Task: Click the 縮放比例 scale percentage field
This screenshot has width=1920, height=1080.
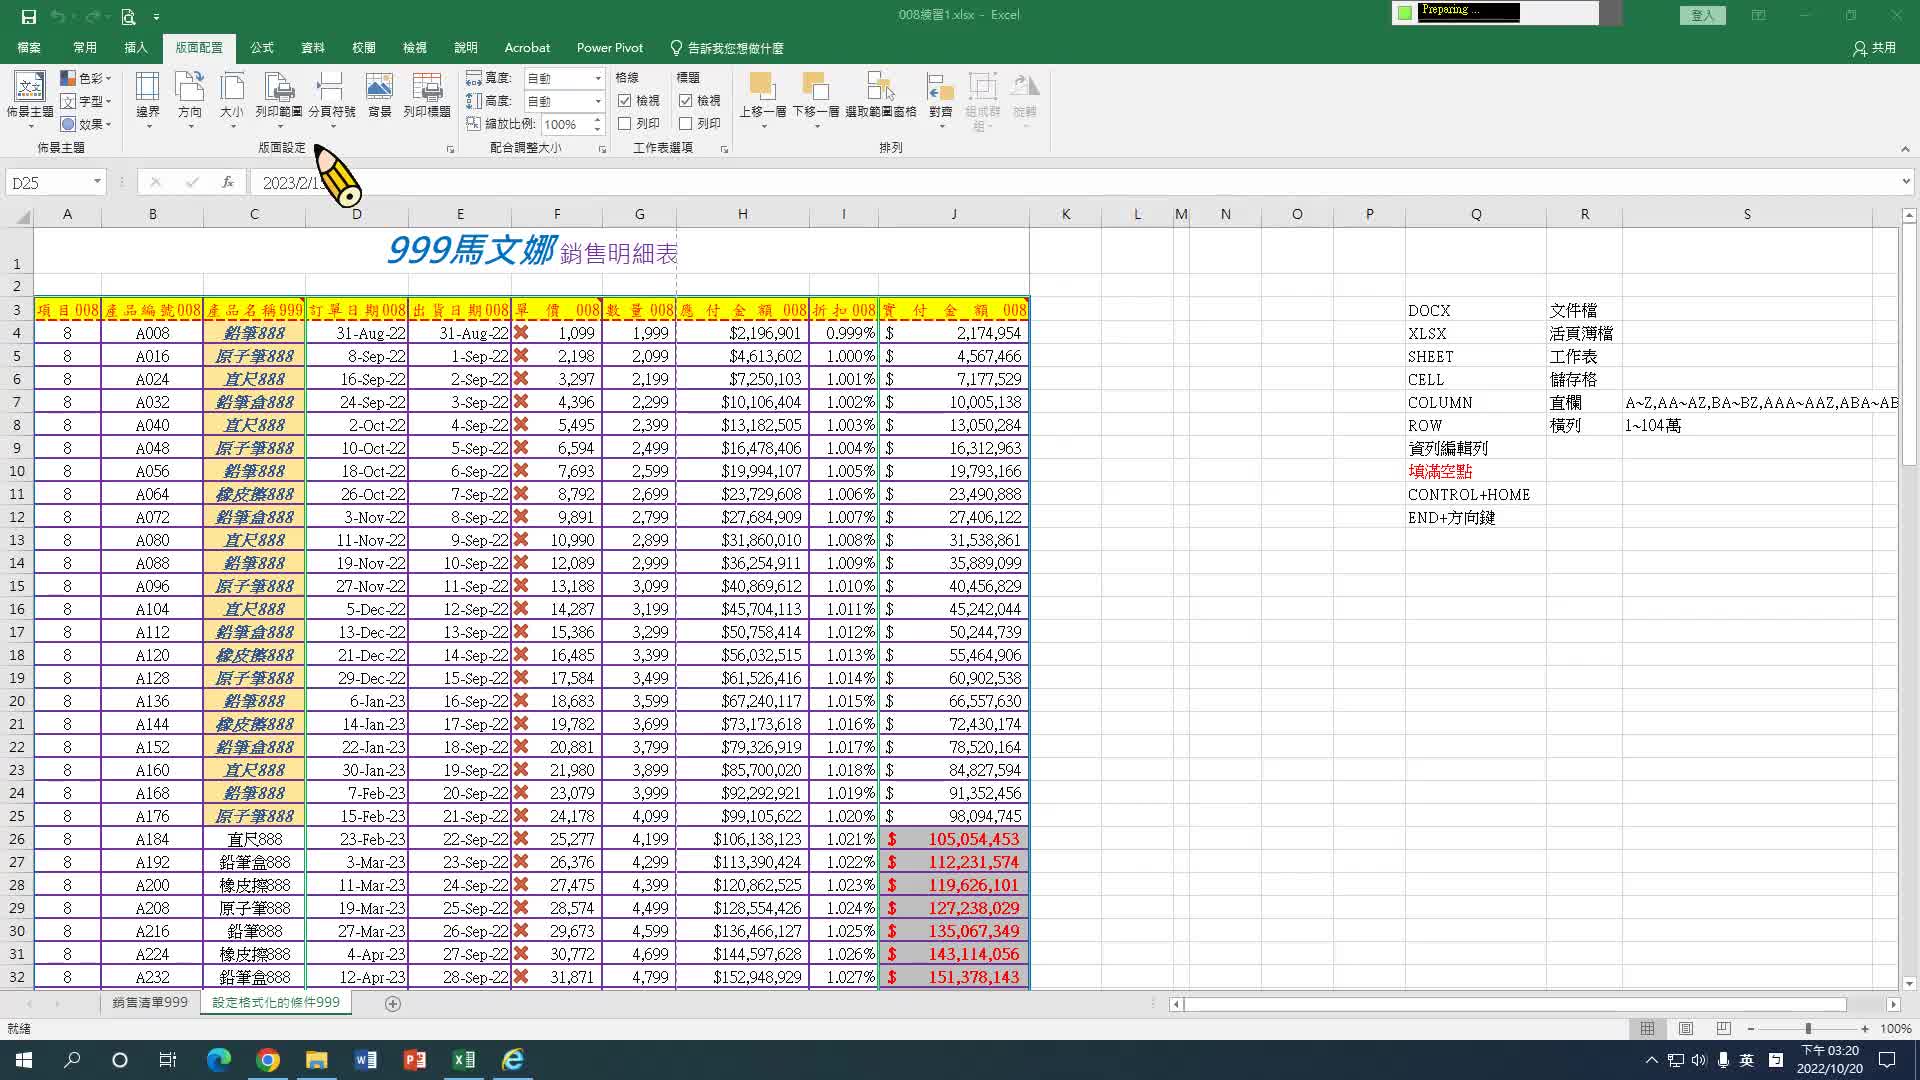Action: (x=566, y=124)
